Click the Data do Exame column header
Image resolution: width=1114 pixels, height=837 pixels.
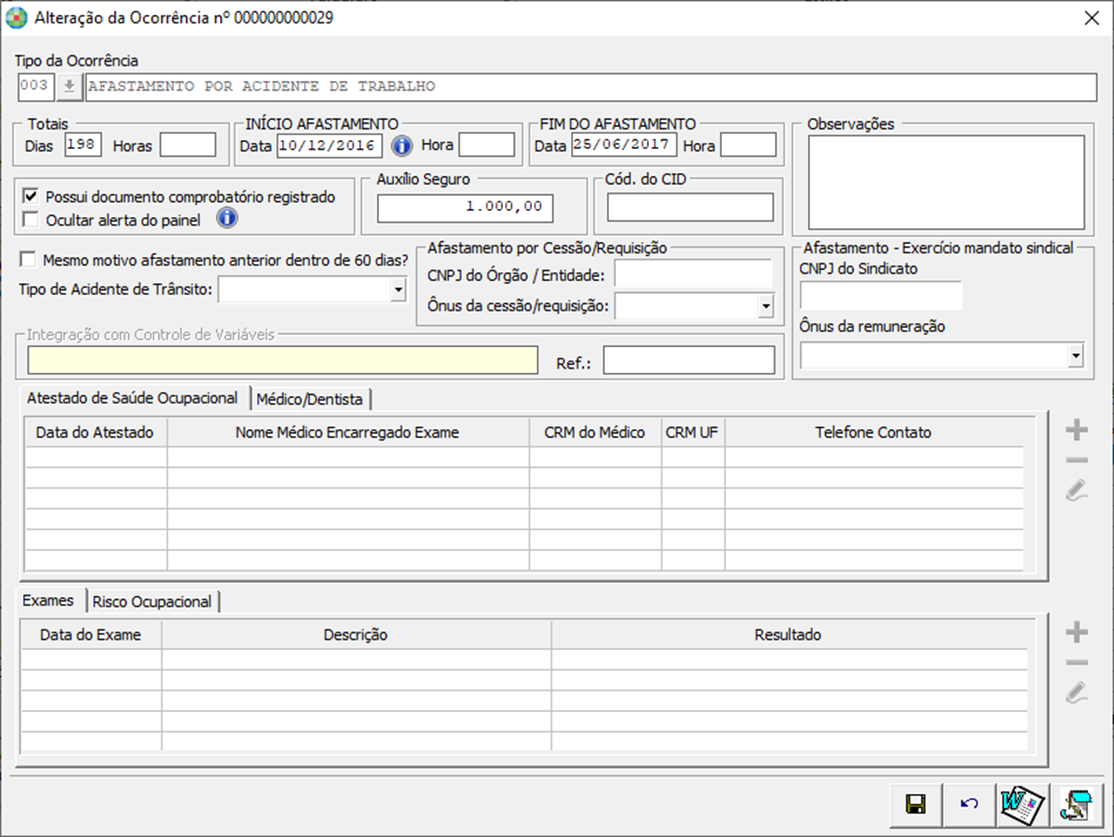point(90,634)
